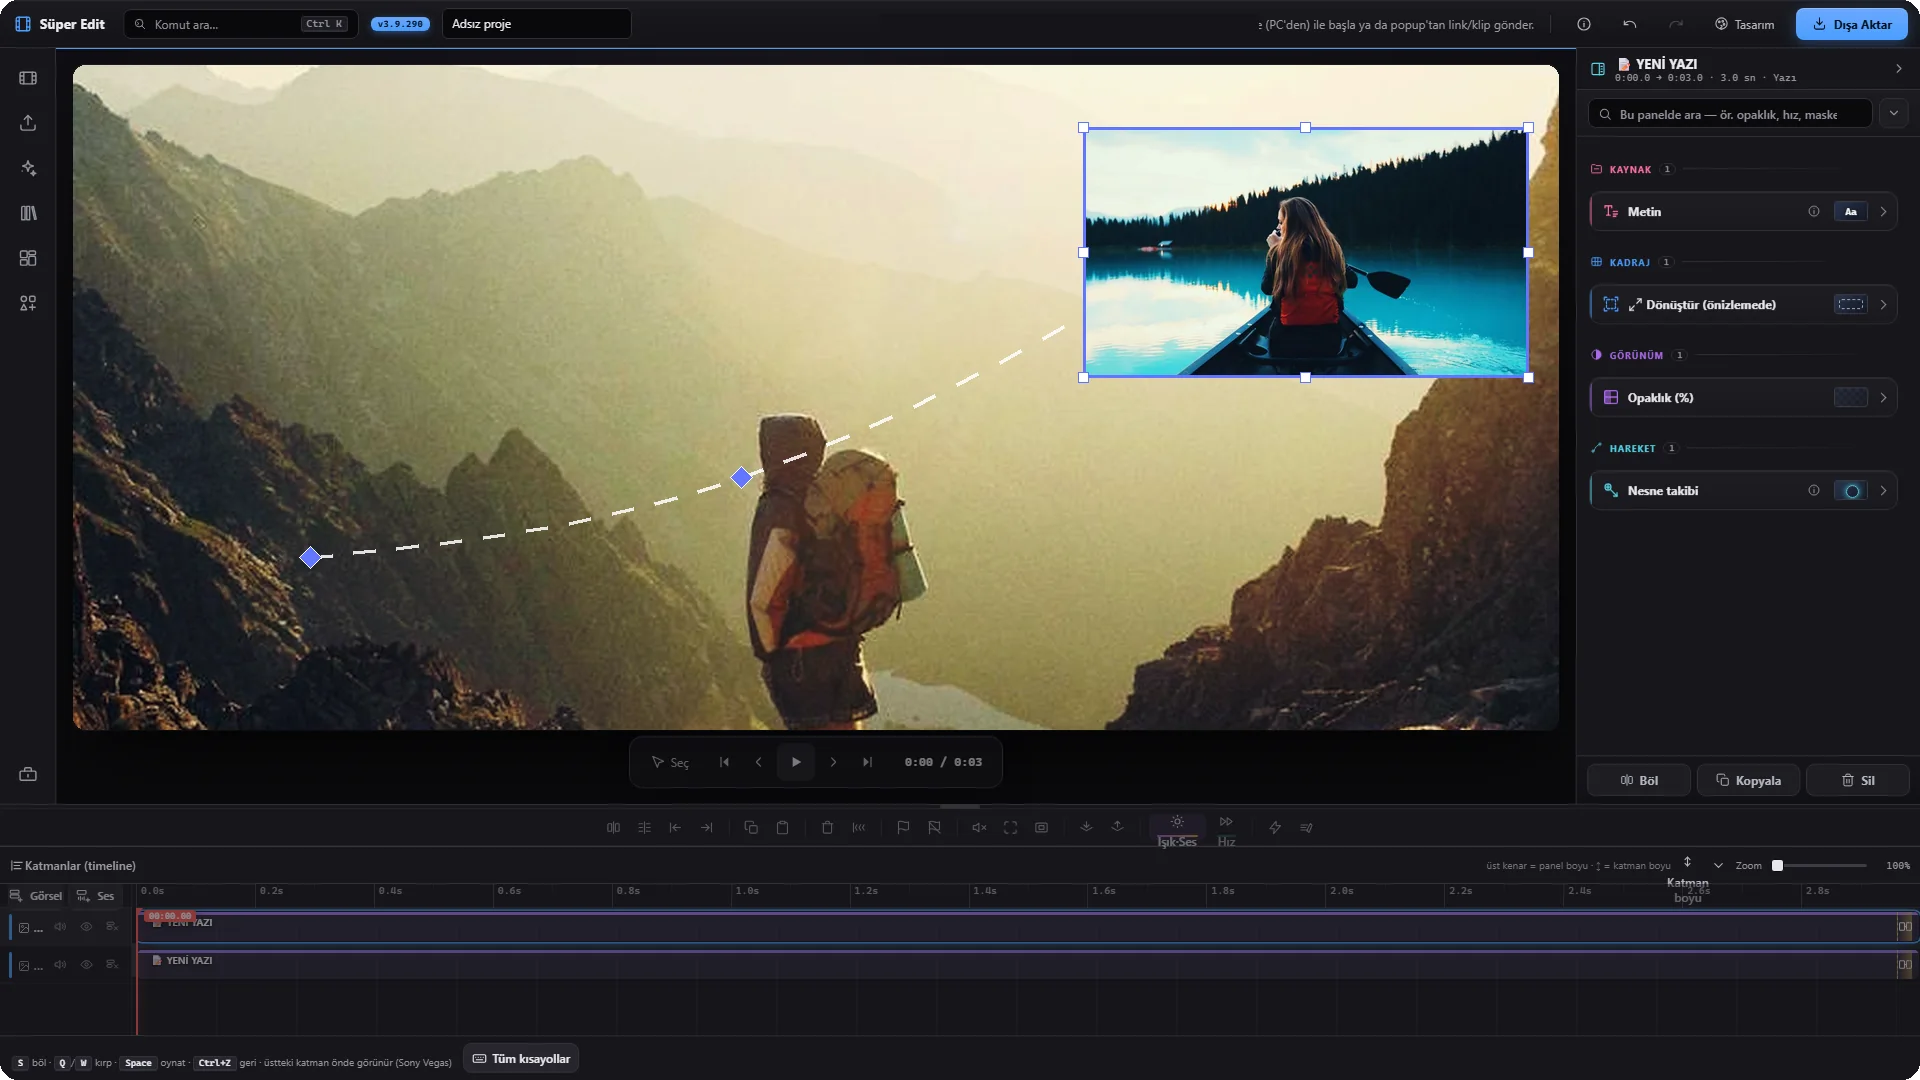
Task: Click the download arrow icon in timeline toolbar
Action: pos(1086,827)
